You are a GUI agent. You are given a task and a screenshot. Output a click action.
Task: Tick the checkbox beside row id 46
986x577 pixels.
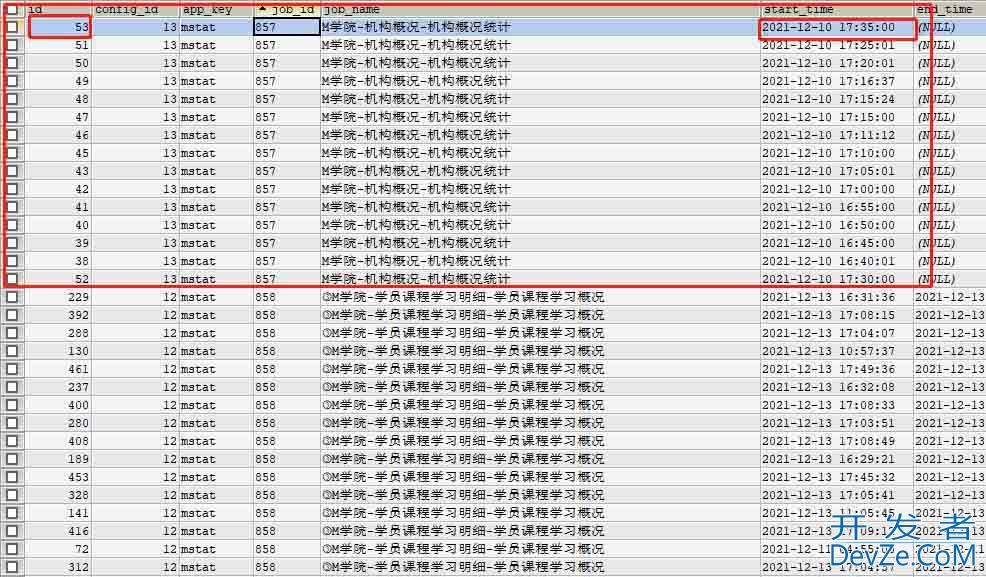point(12,135)
